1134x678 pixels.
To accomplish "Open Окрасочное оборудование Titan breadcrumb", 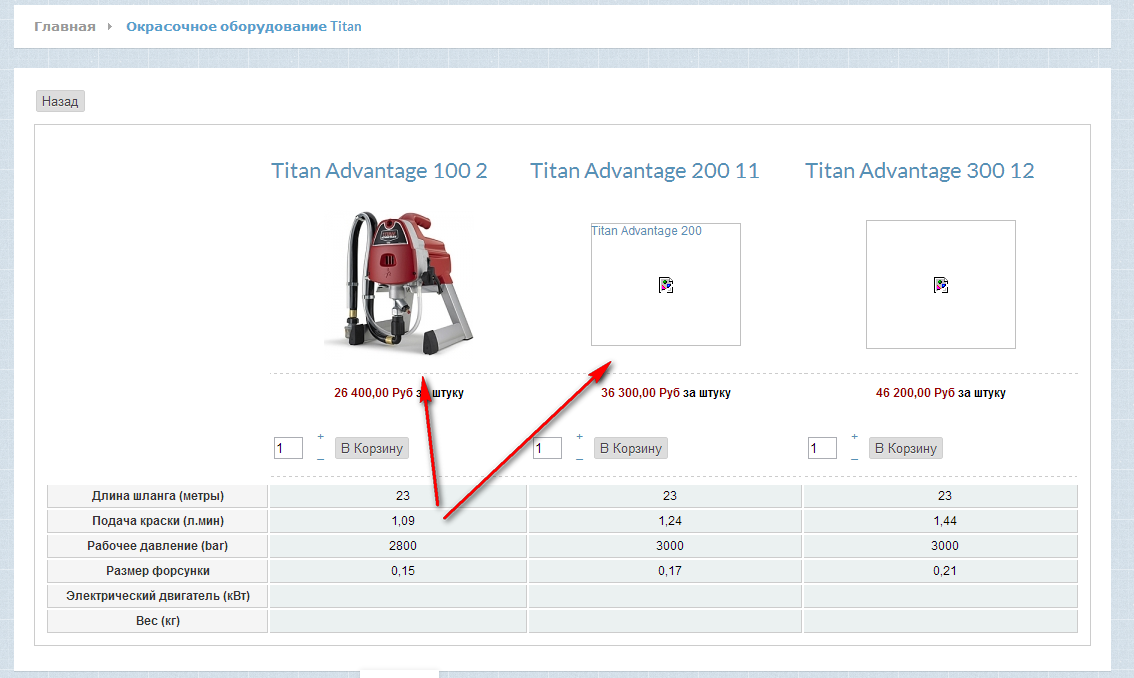I will 244,27.
